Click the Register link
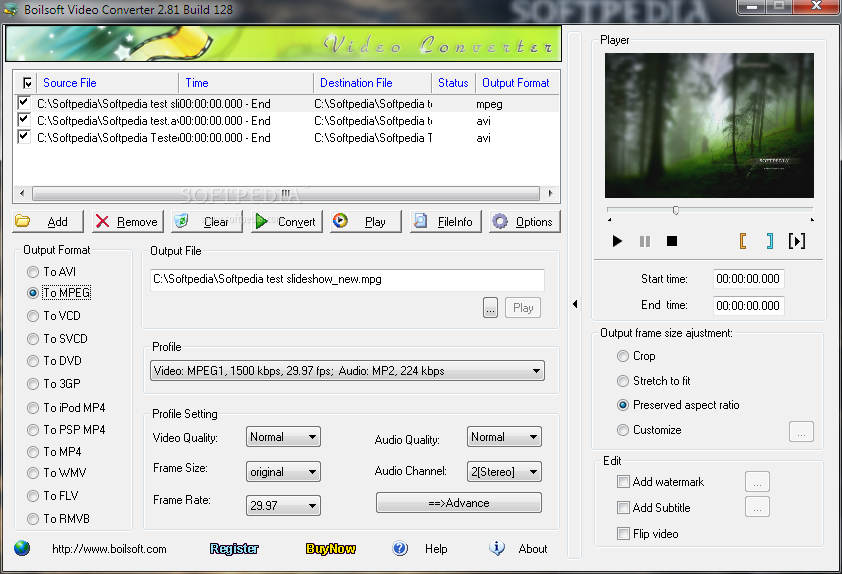The width and height of the screenshot is (842, 574). tap(234, 549)
